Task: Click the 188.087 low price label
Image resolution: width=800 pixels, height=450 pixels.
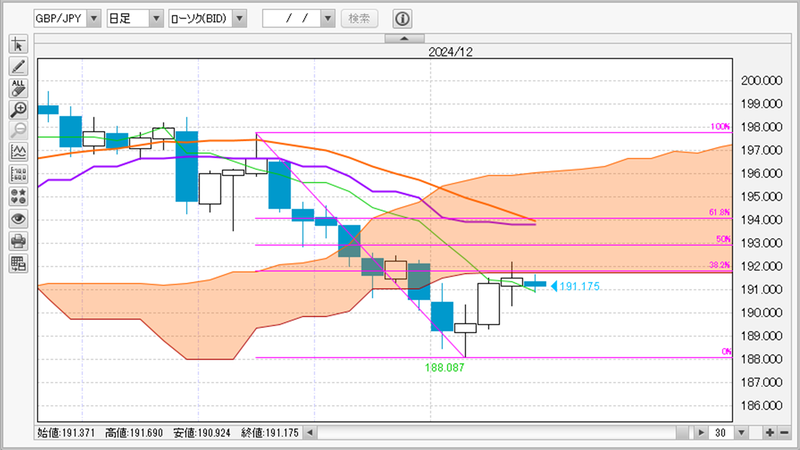Action: (444, 367)
